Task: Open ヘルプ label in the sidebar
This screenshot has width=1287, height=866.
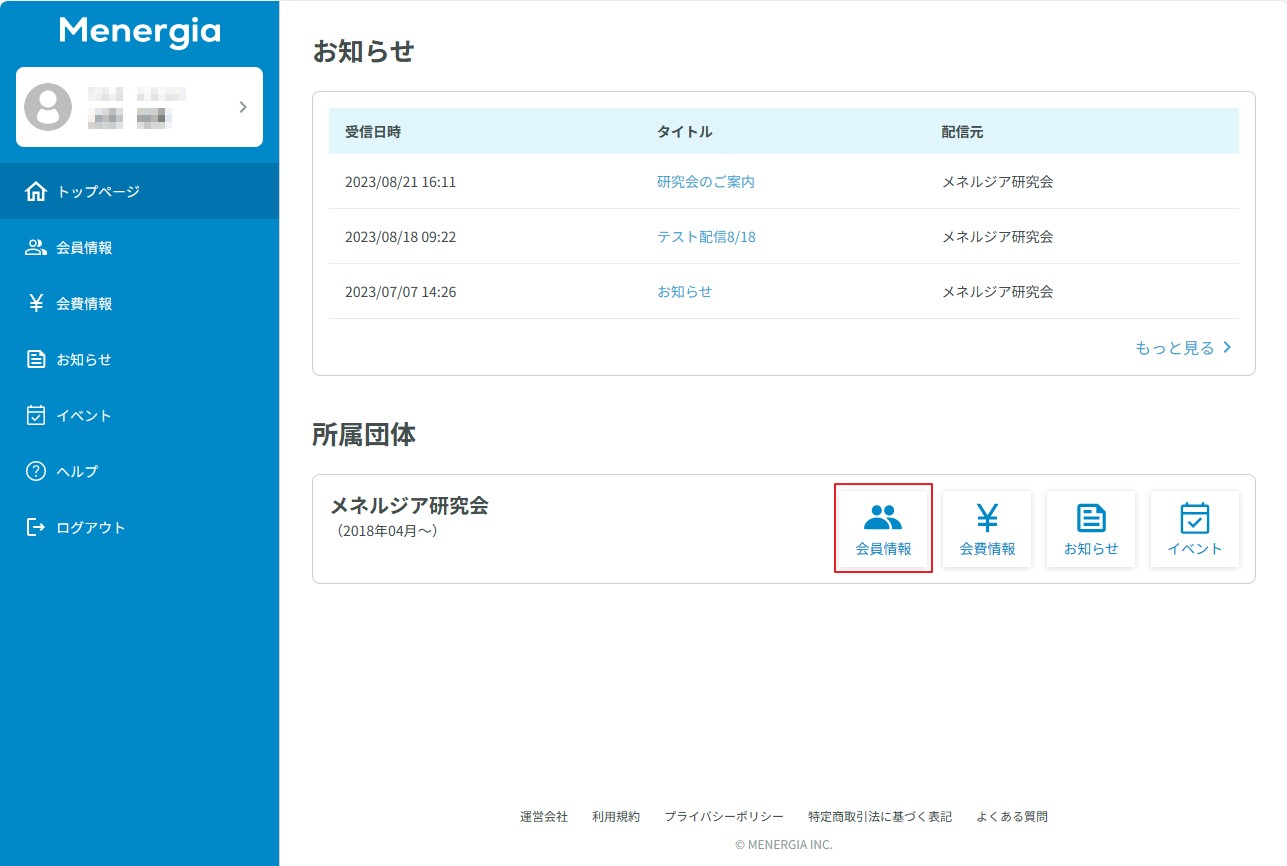Action: tap(77, 471)
